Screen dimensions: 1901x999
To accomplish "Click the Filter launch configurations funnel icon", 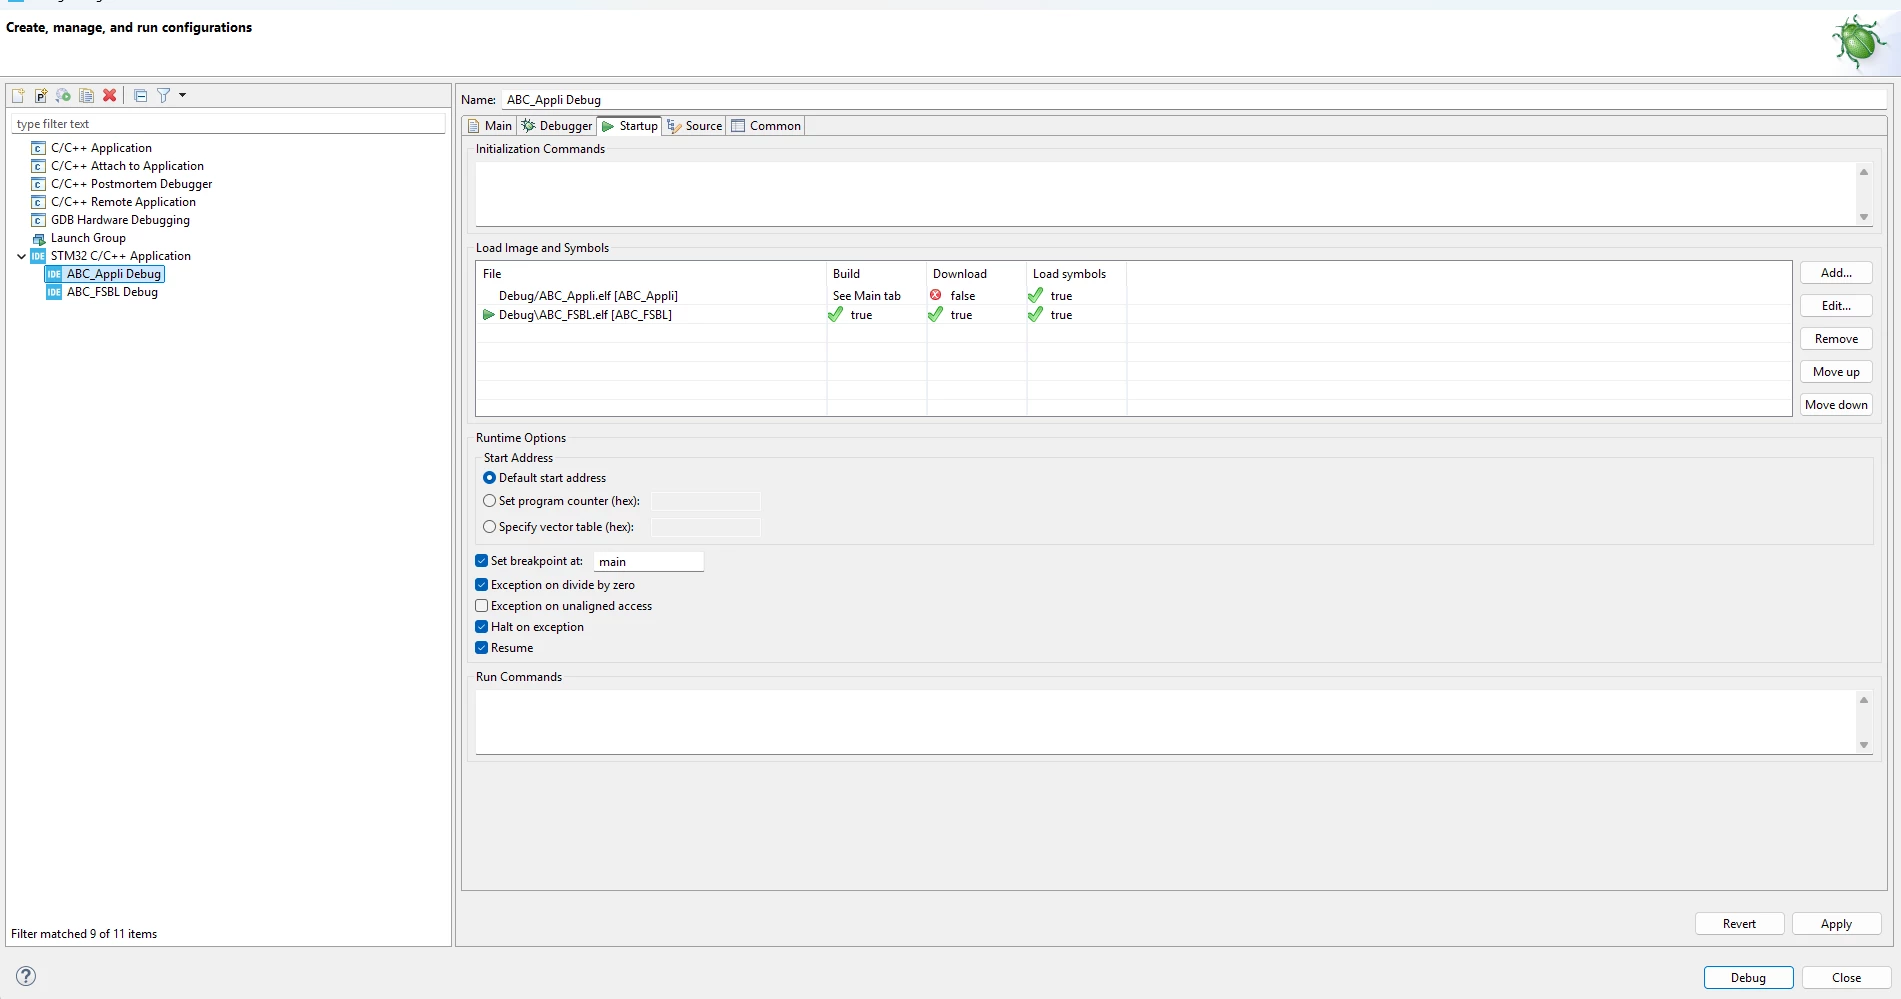I will tap(164, 96).
